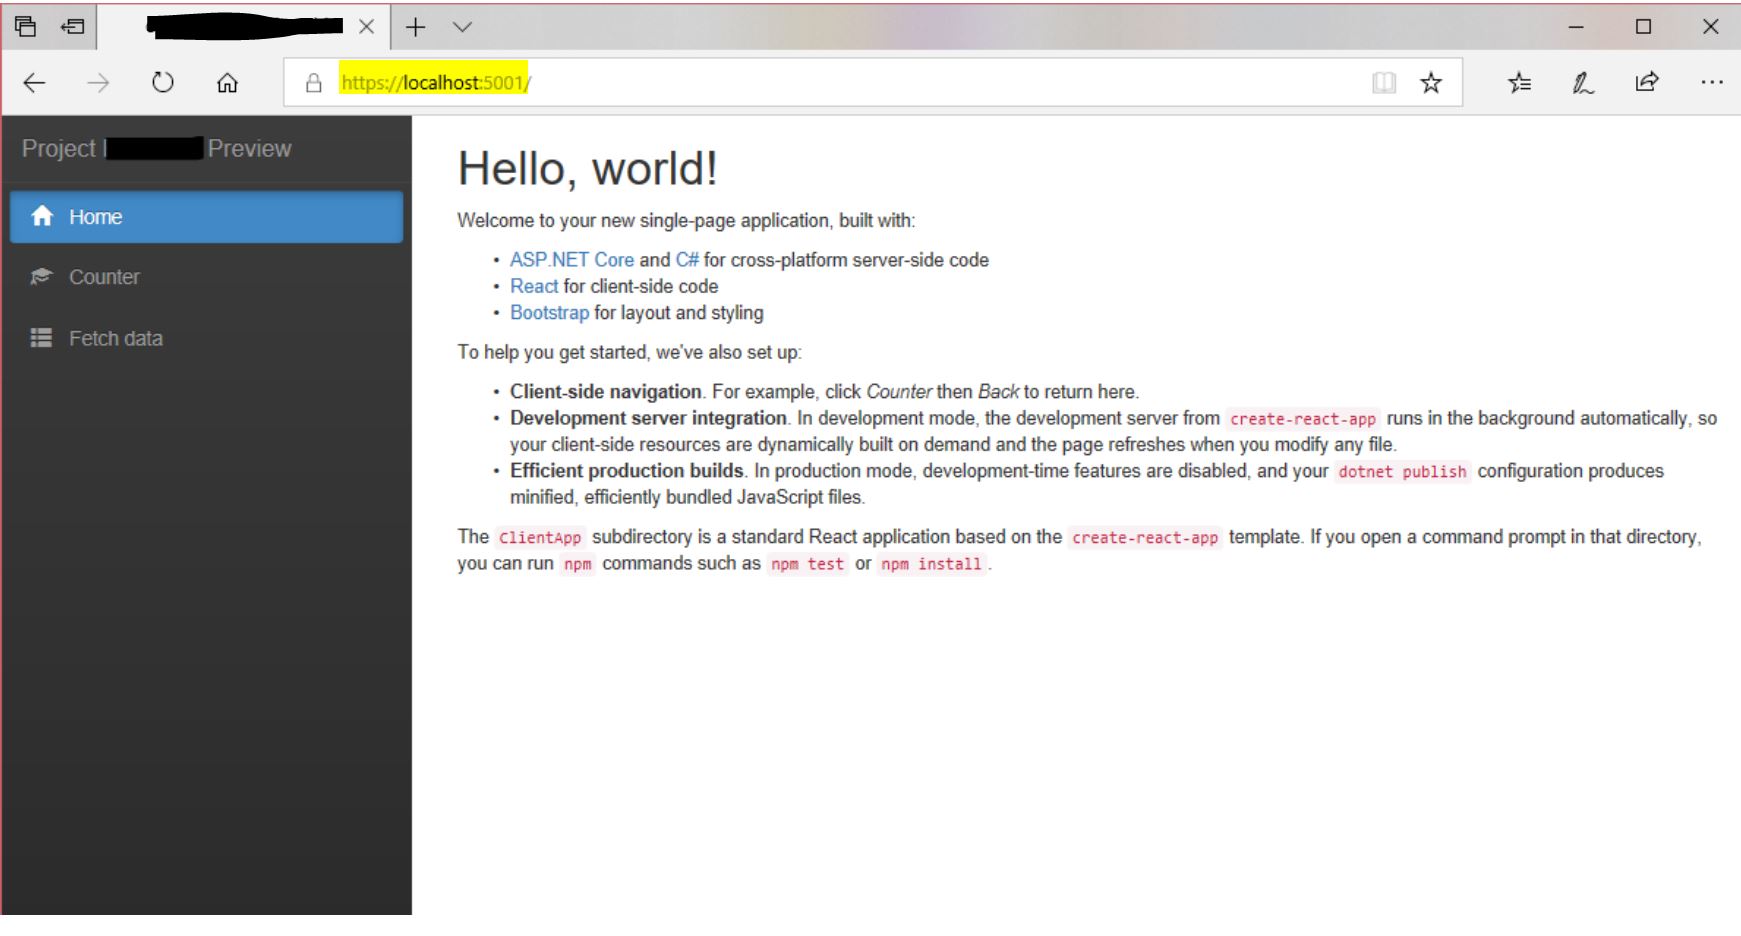
Task: Open the Favorites hub icon
Action: point(1519,83)
